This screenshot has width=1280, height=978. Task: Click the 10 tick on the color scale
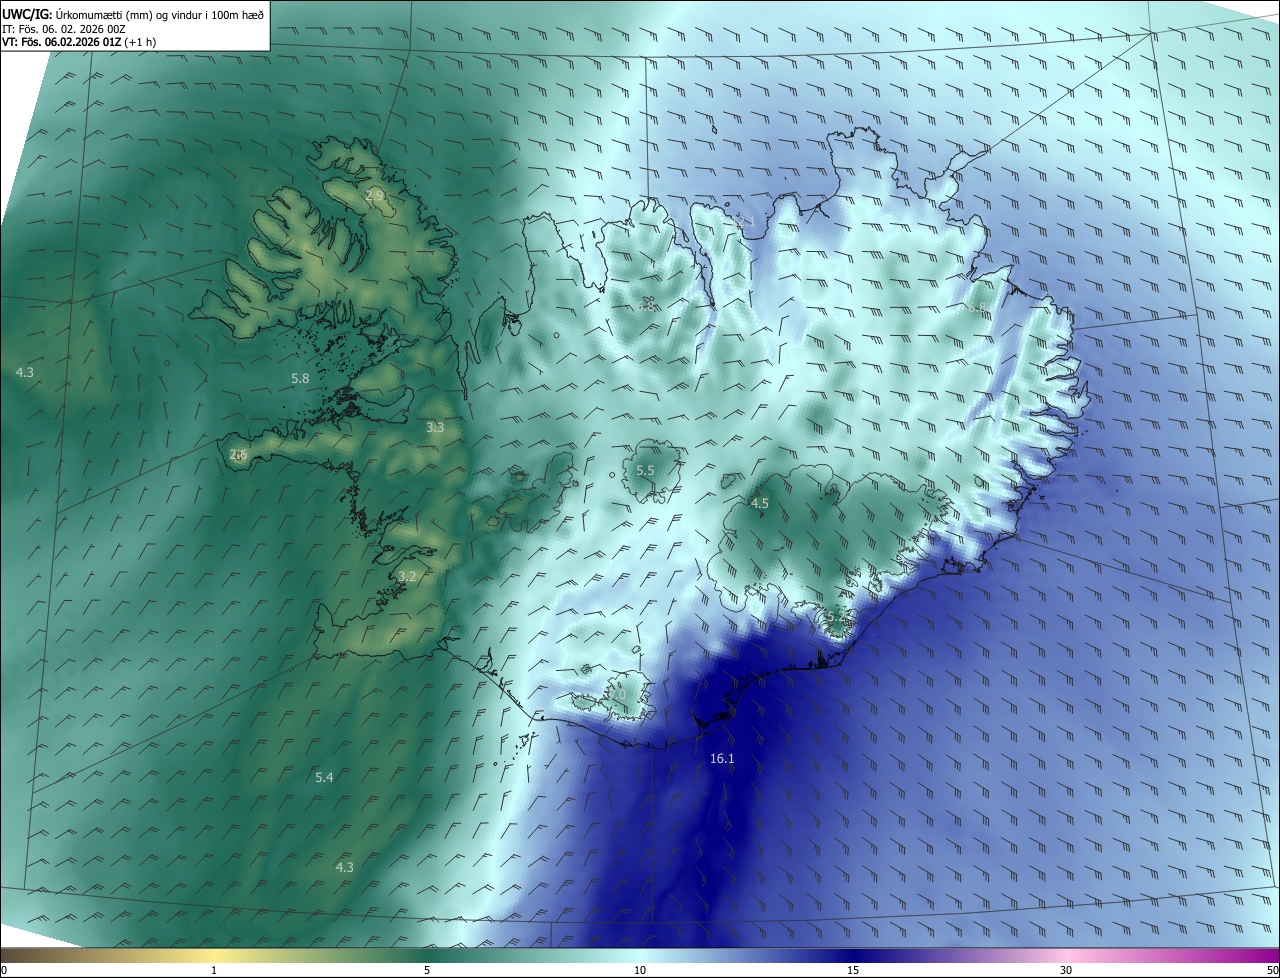click(x=640, y=970)
